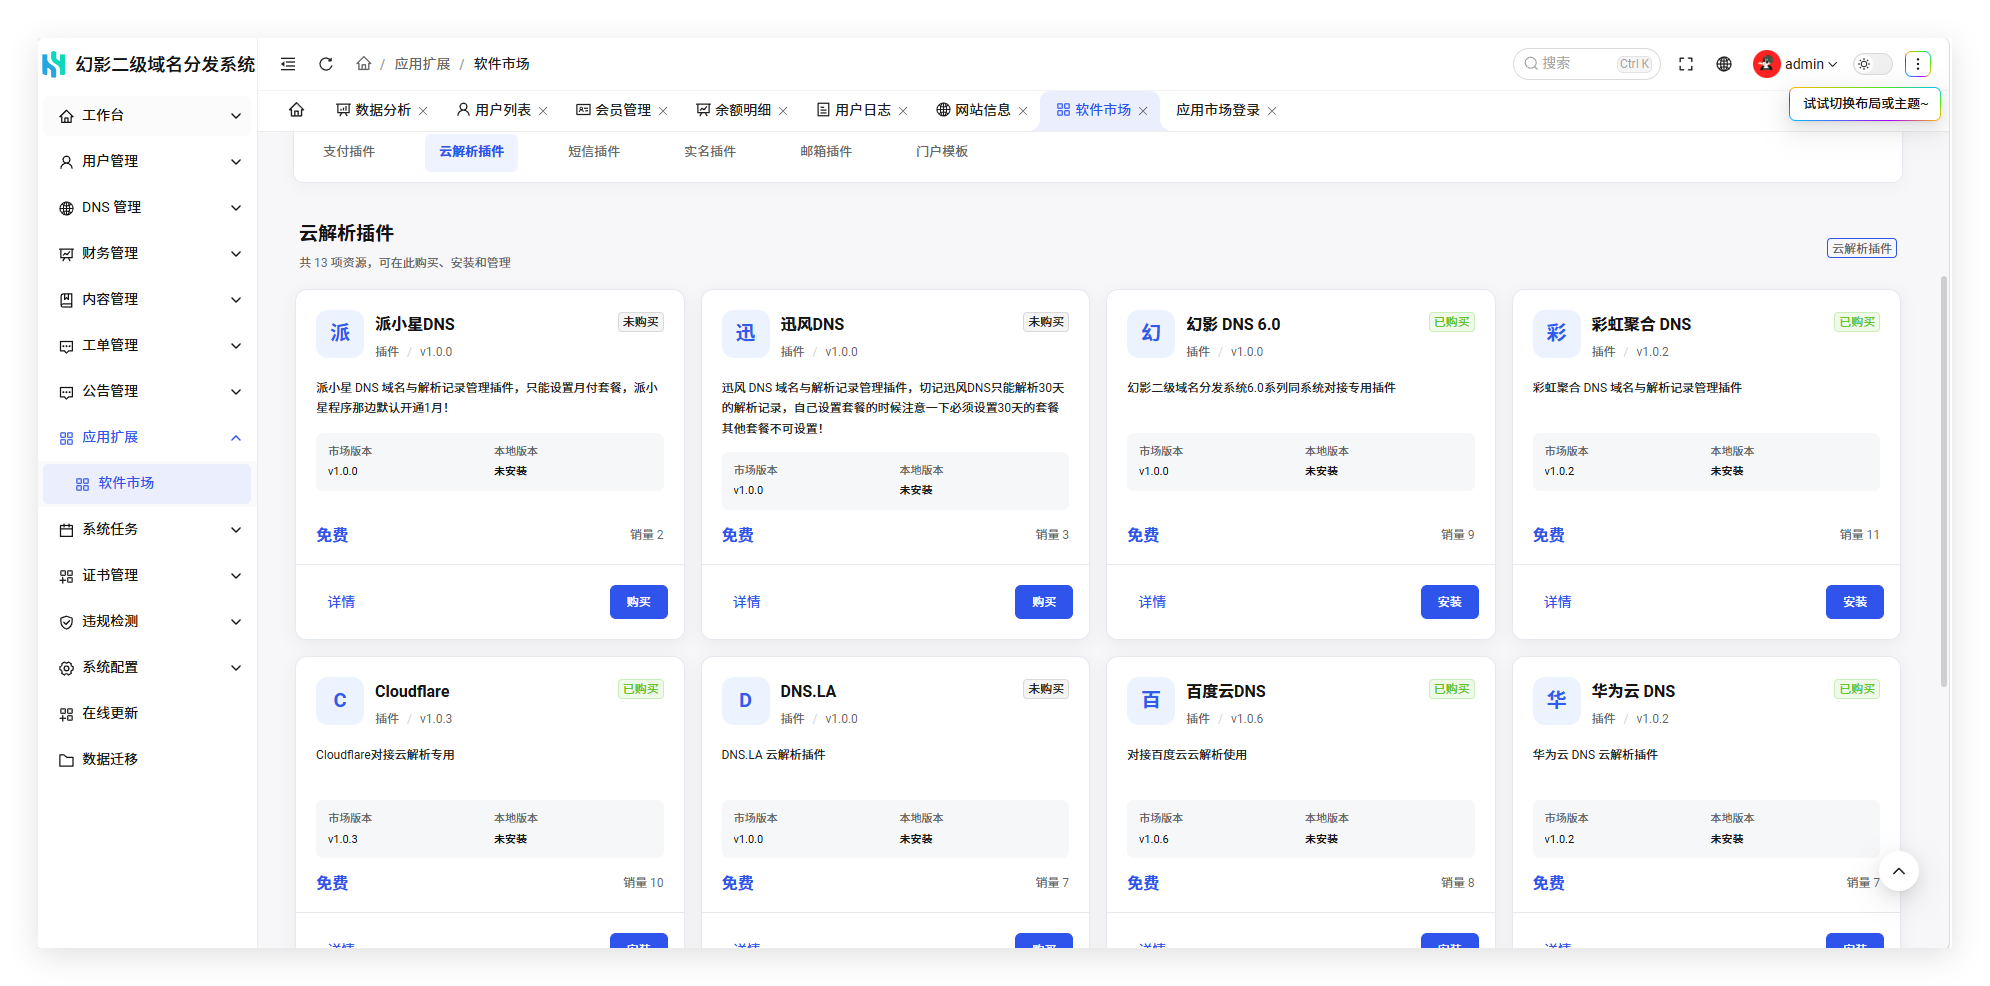1990x986 pixels.
Task: Click the home icon in the breadcrumb
Action: coord(364,64)
